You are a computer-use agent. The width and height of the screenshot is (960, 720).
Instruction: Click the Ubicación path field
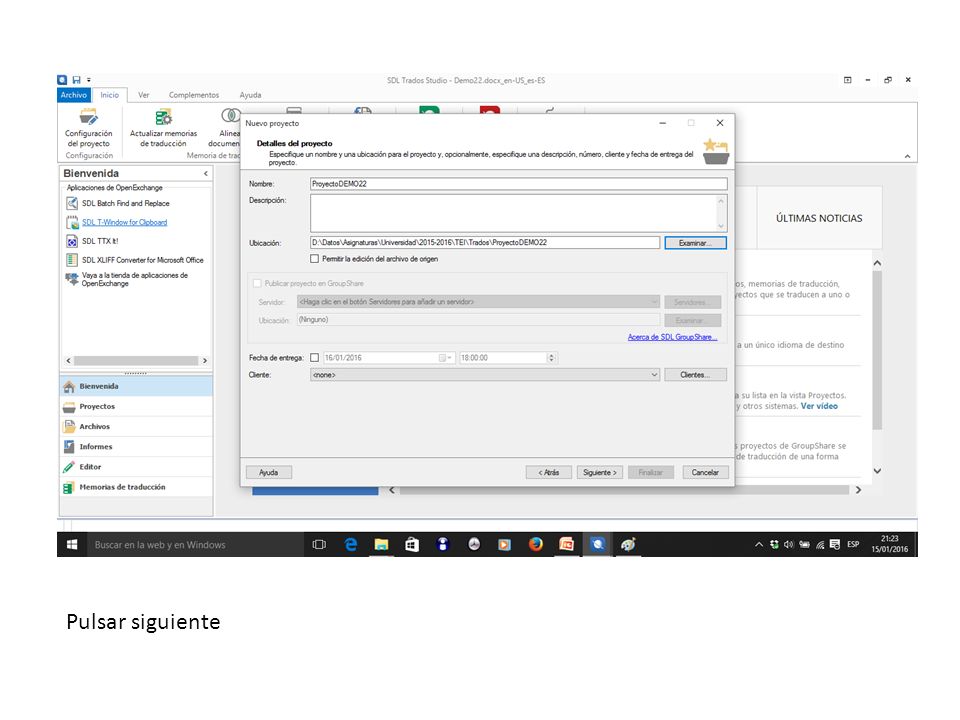coord(485,242)
